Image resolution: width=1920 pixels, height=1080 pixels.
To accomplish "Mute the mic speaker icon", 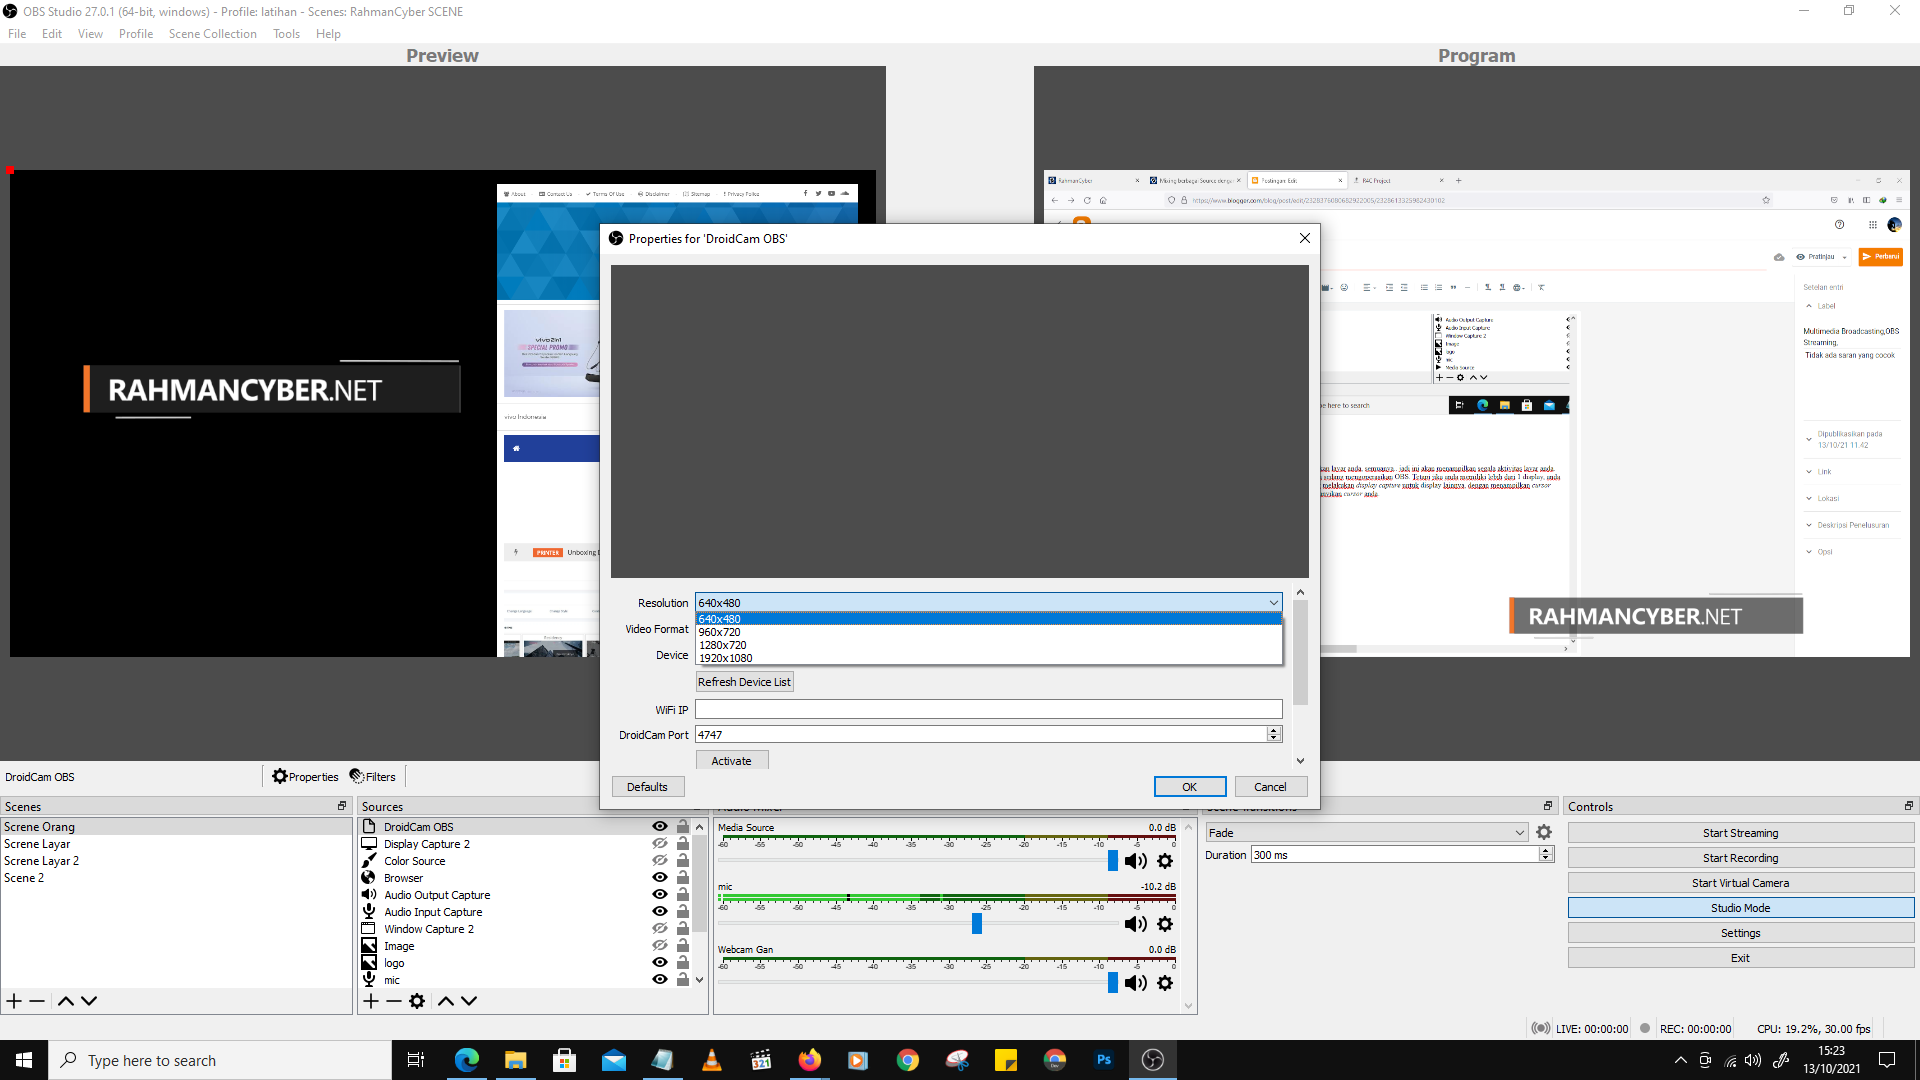I will (1136, 924).
